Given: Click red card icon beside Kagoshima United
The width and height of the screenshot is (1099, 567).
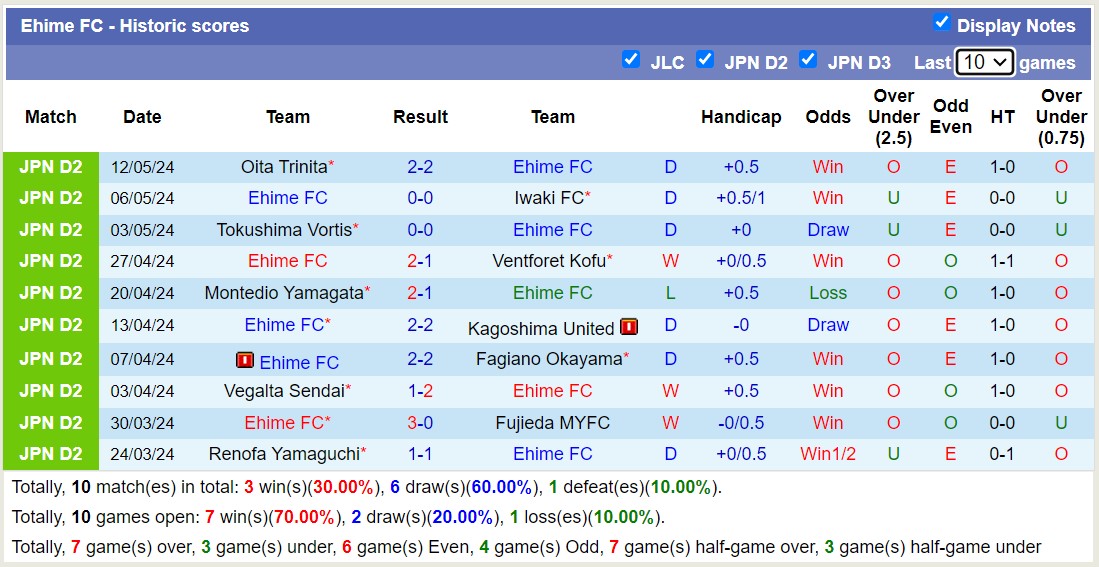Looking at the screenshot, I should 629,327.
